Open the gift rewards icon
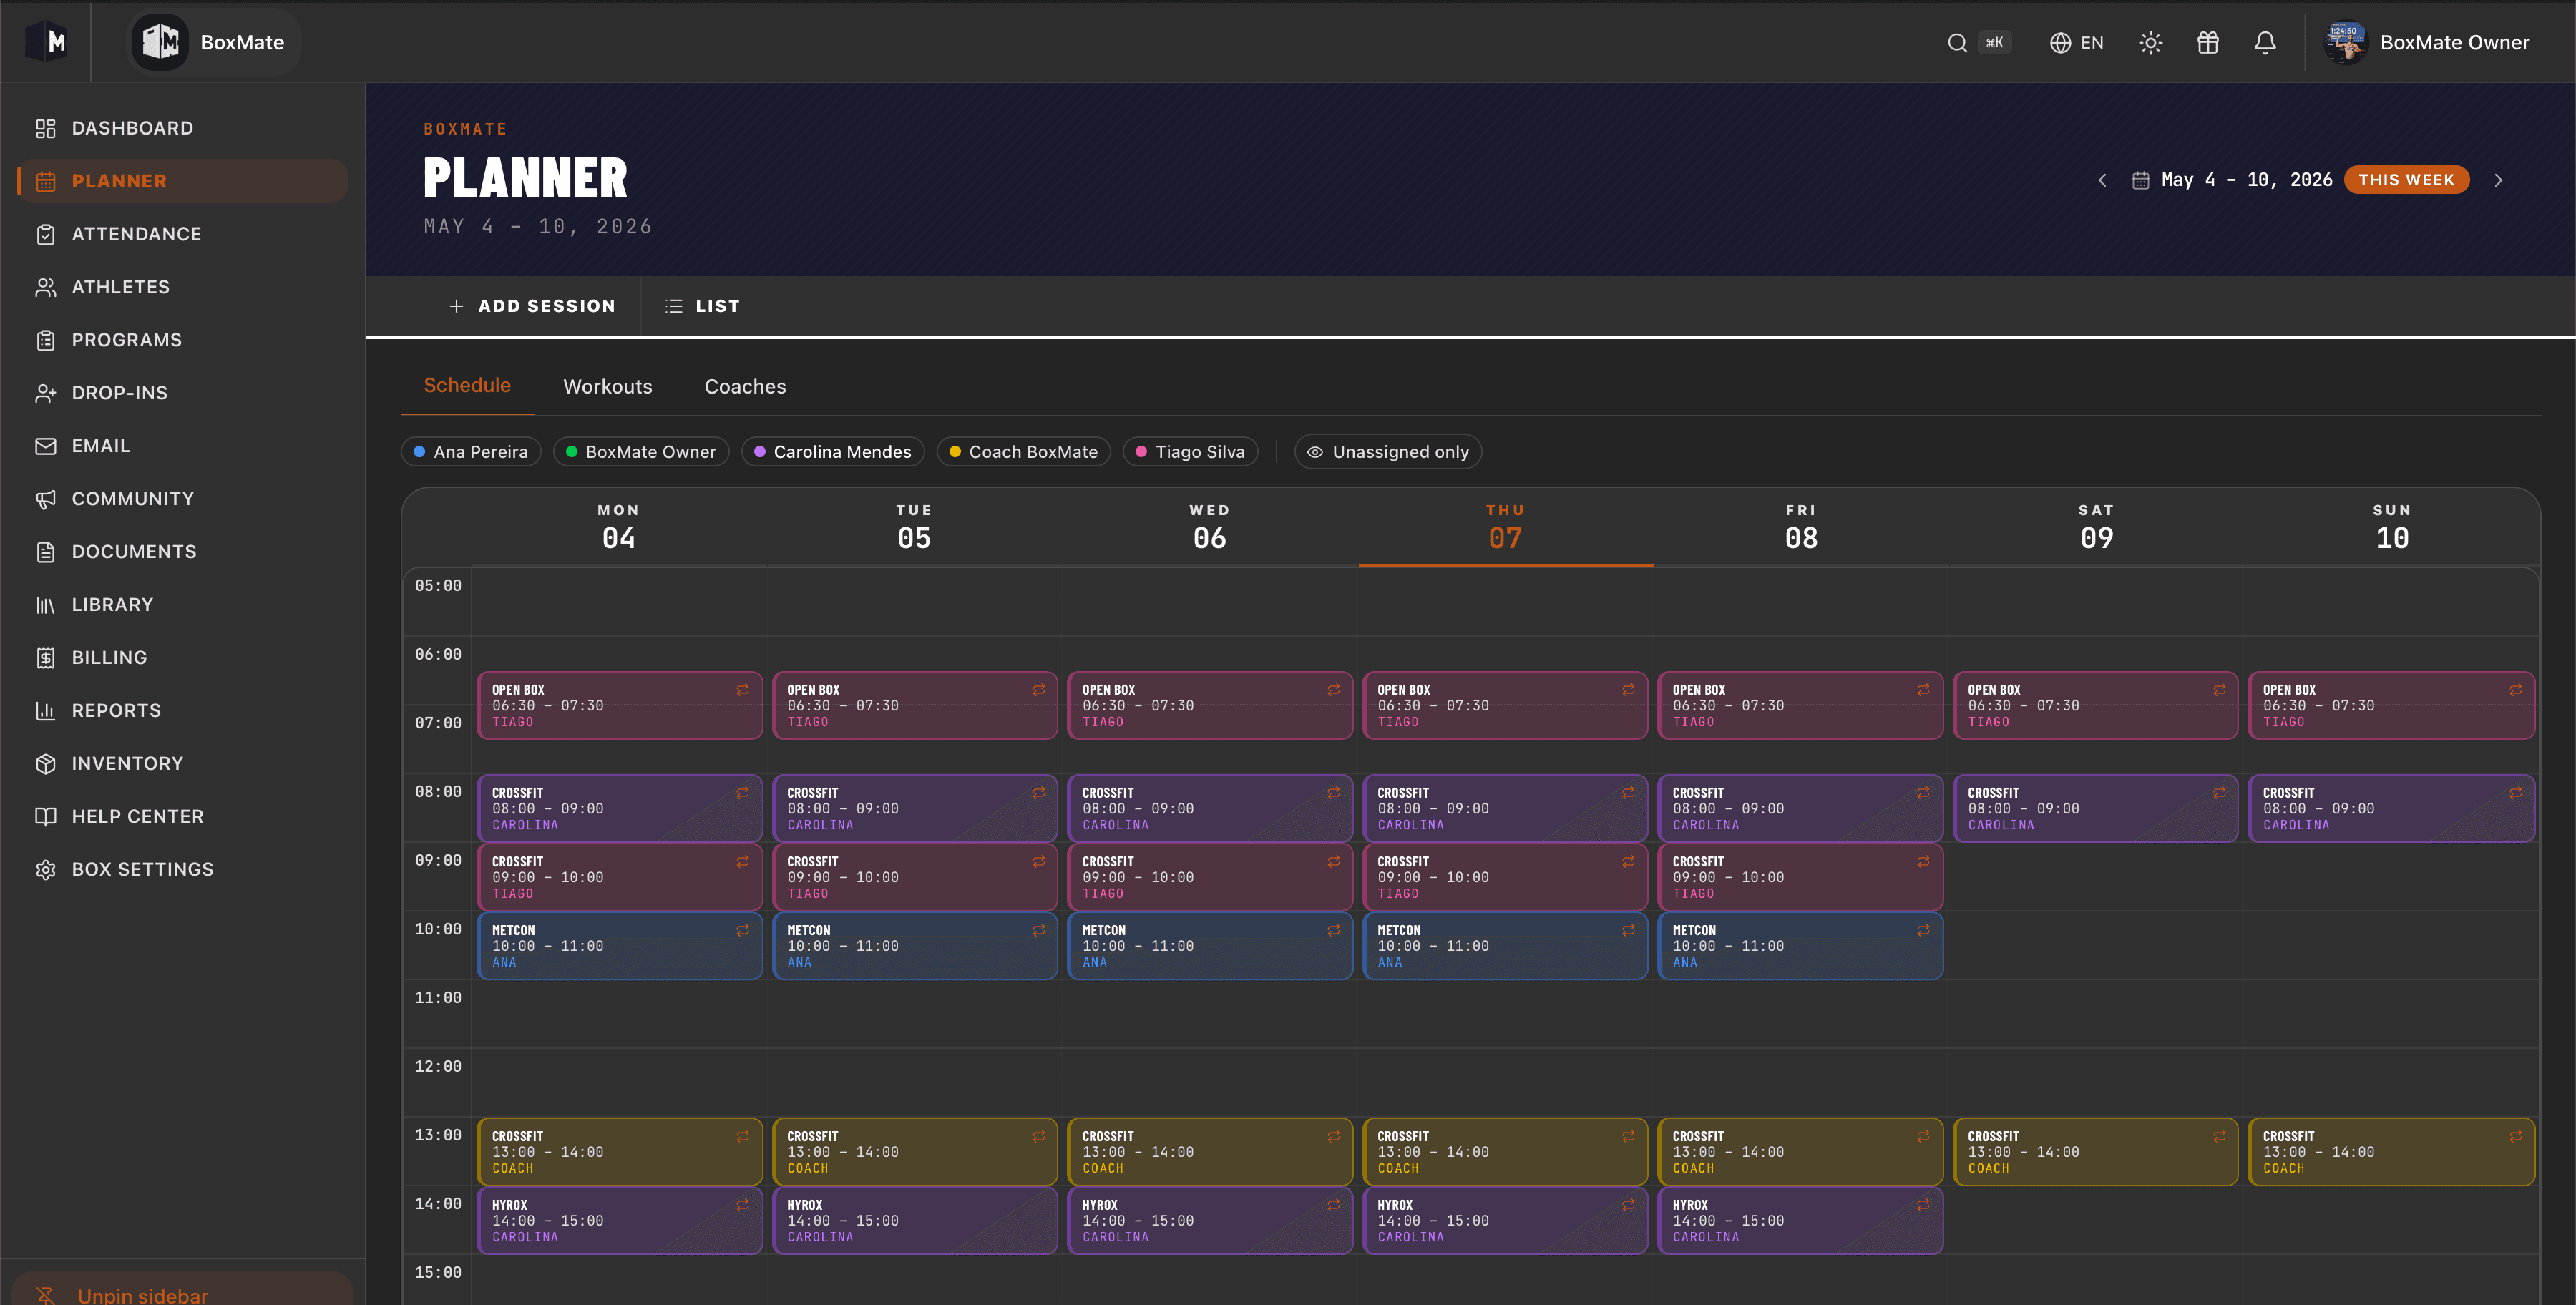 [2207, 43]
